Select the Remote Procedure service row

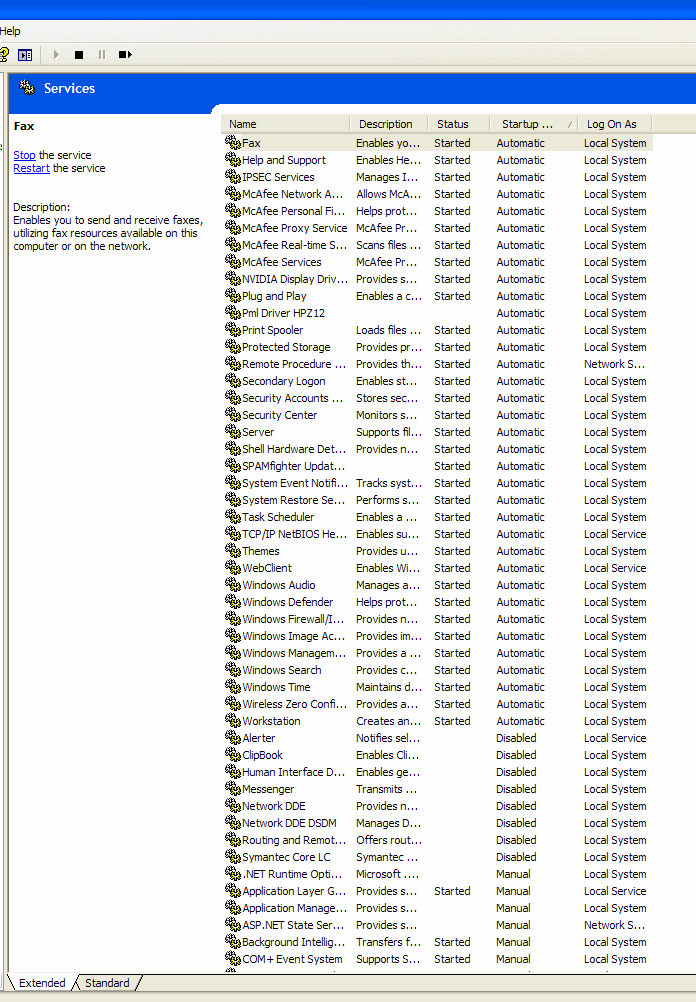point(437,364)
